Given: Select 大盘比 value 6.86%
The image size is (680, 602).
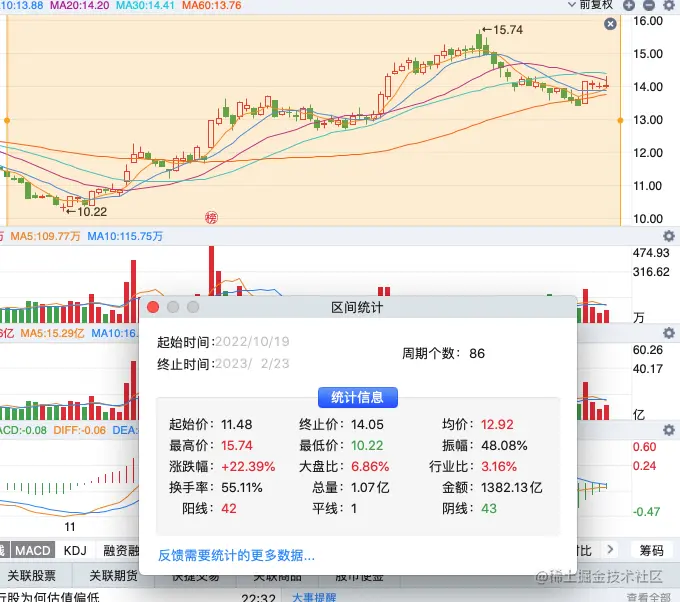Looking at the screenshot, I should point(370,466).
